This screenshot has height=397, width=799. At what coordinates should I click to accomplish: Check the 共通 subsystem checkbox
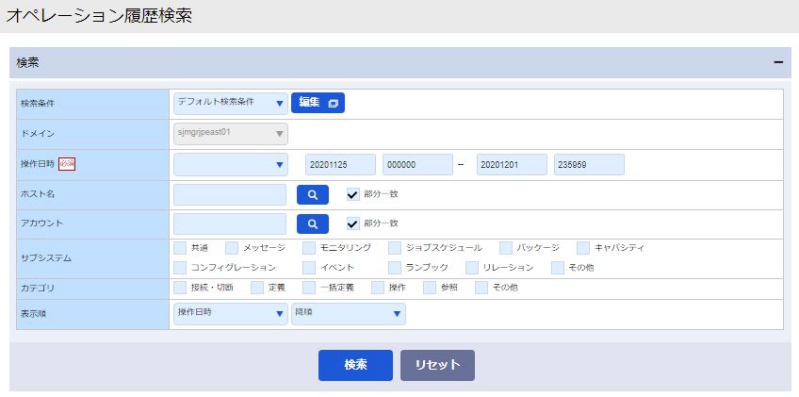[180, 248]
